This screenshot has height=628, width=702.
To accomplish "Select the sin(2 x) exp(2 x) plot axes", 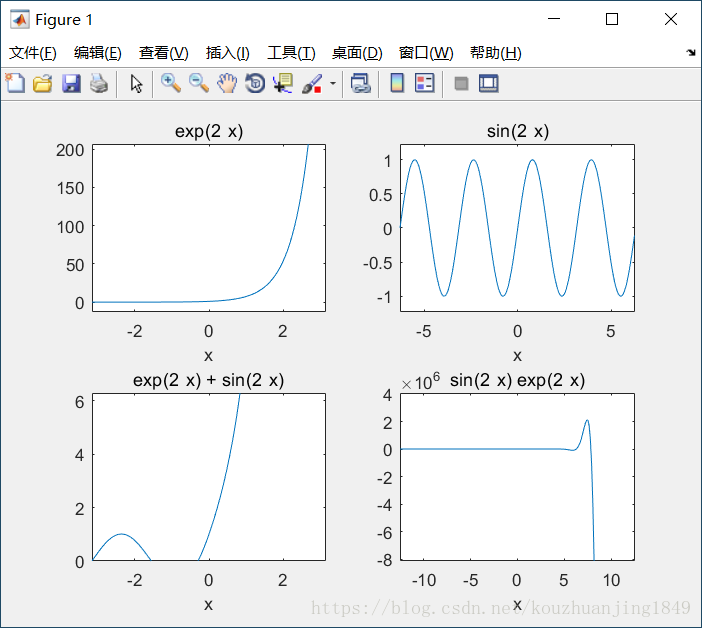I will pyautogui.click(x=517, y=477).
